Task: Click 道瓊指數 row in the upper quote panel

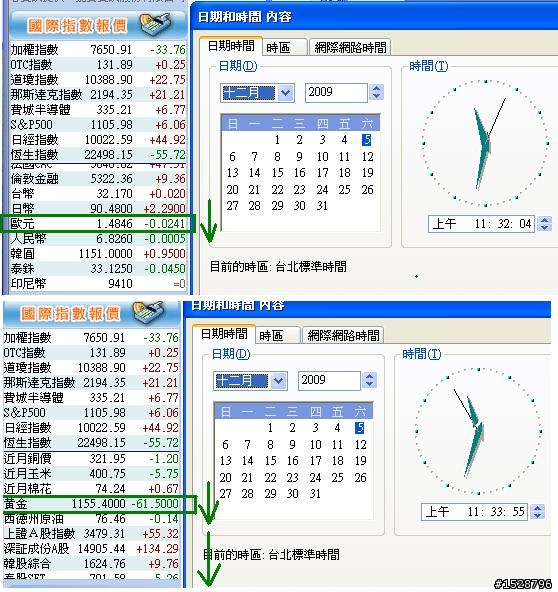Action: (x=98, y=80)
